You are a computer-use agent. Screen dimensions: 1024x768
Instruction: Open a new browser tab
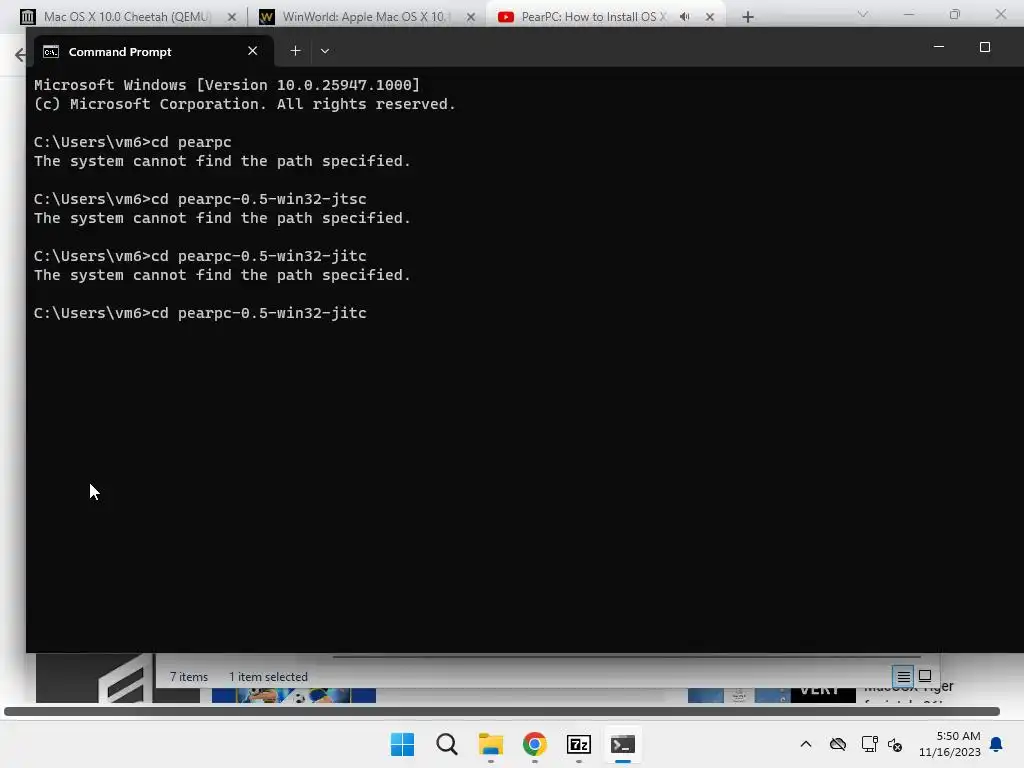point(748,17)
